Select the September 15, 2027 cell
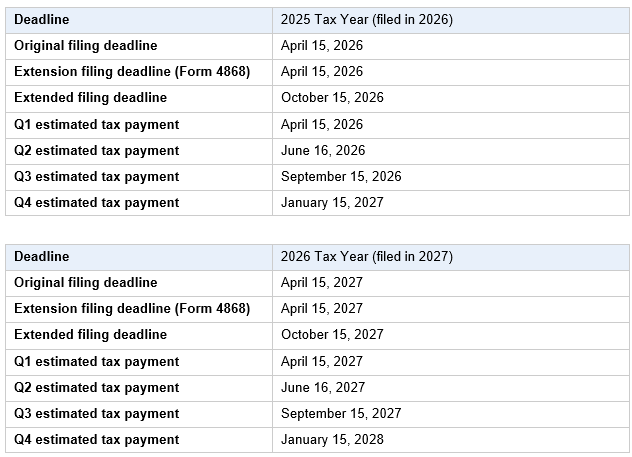Screen dimensions: 632x457 coord(341,414)
